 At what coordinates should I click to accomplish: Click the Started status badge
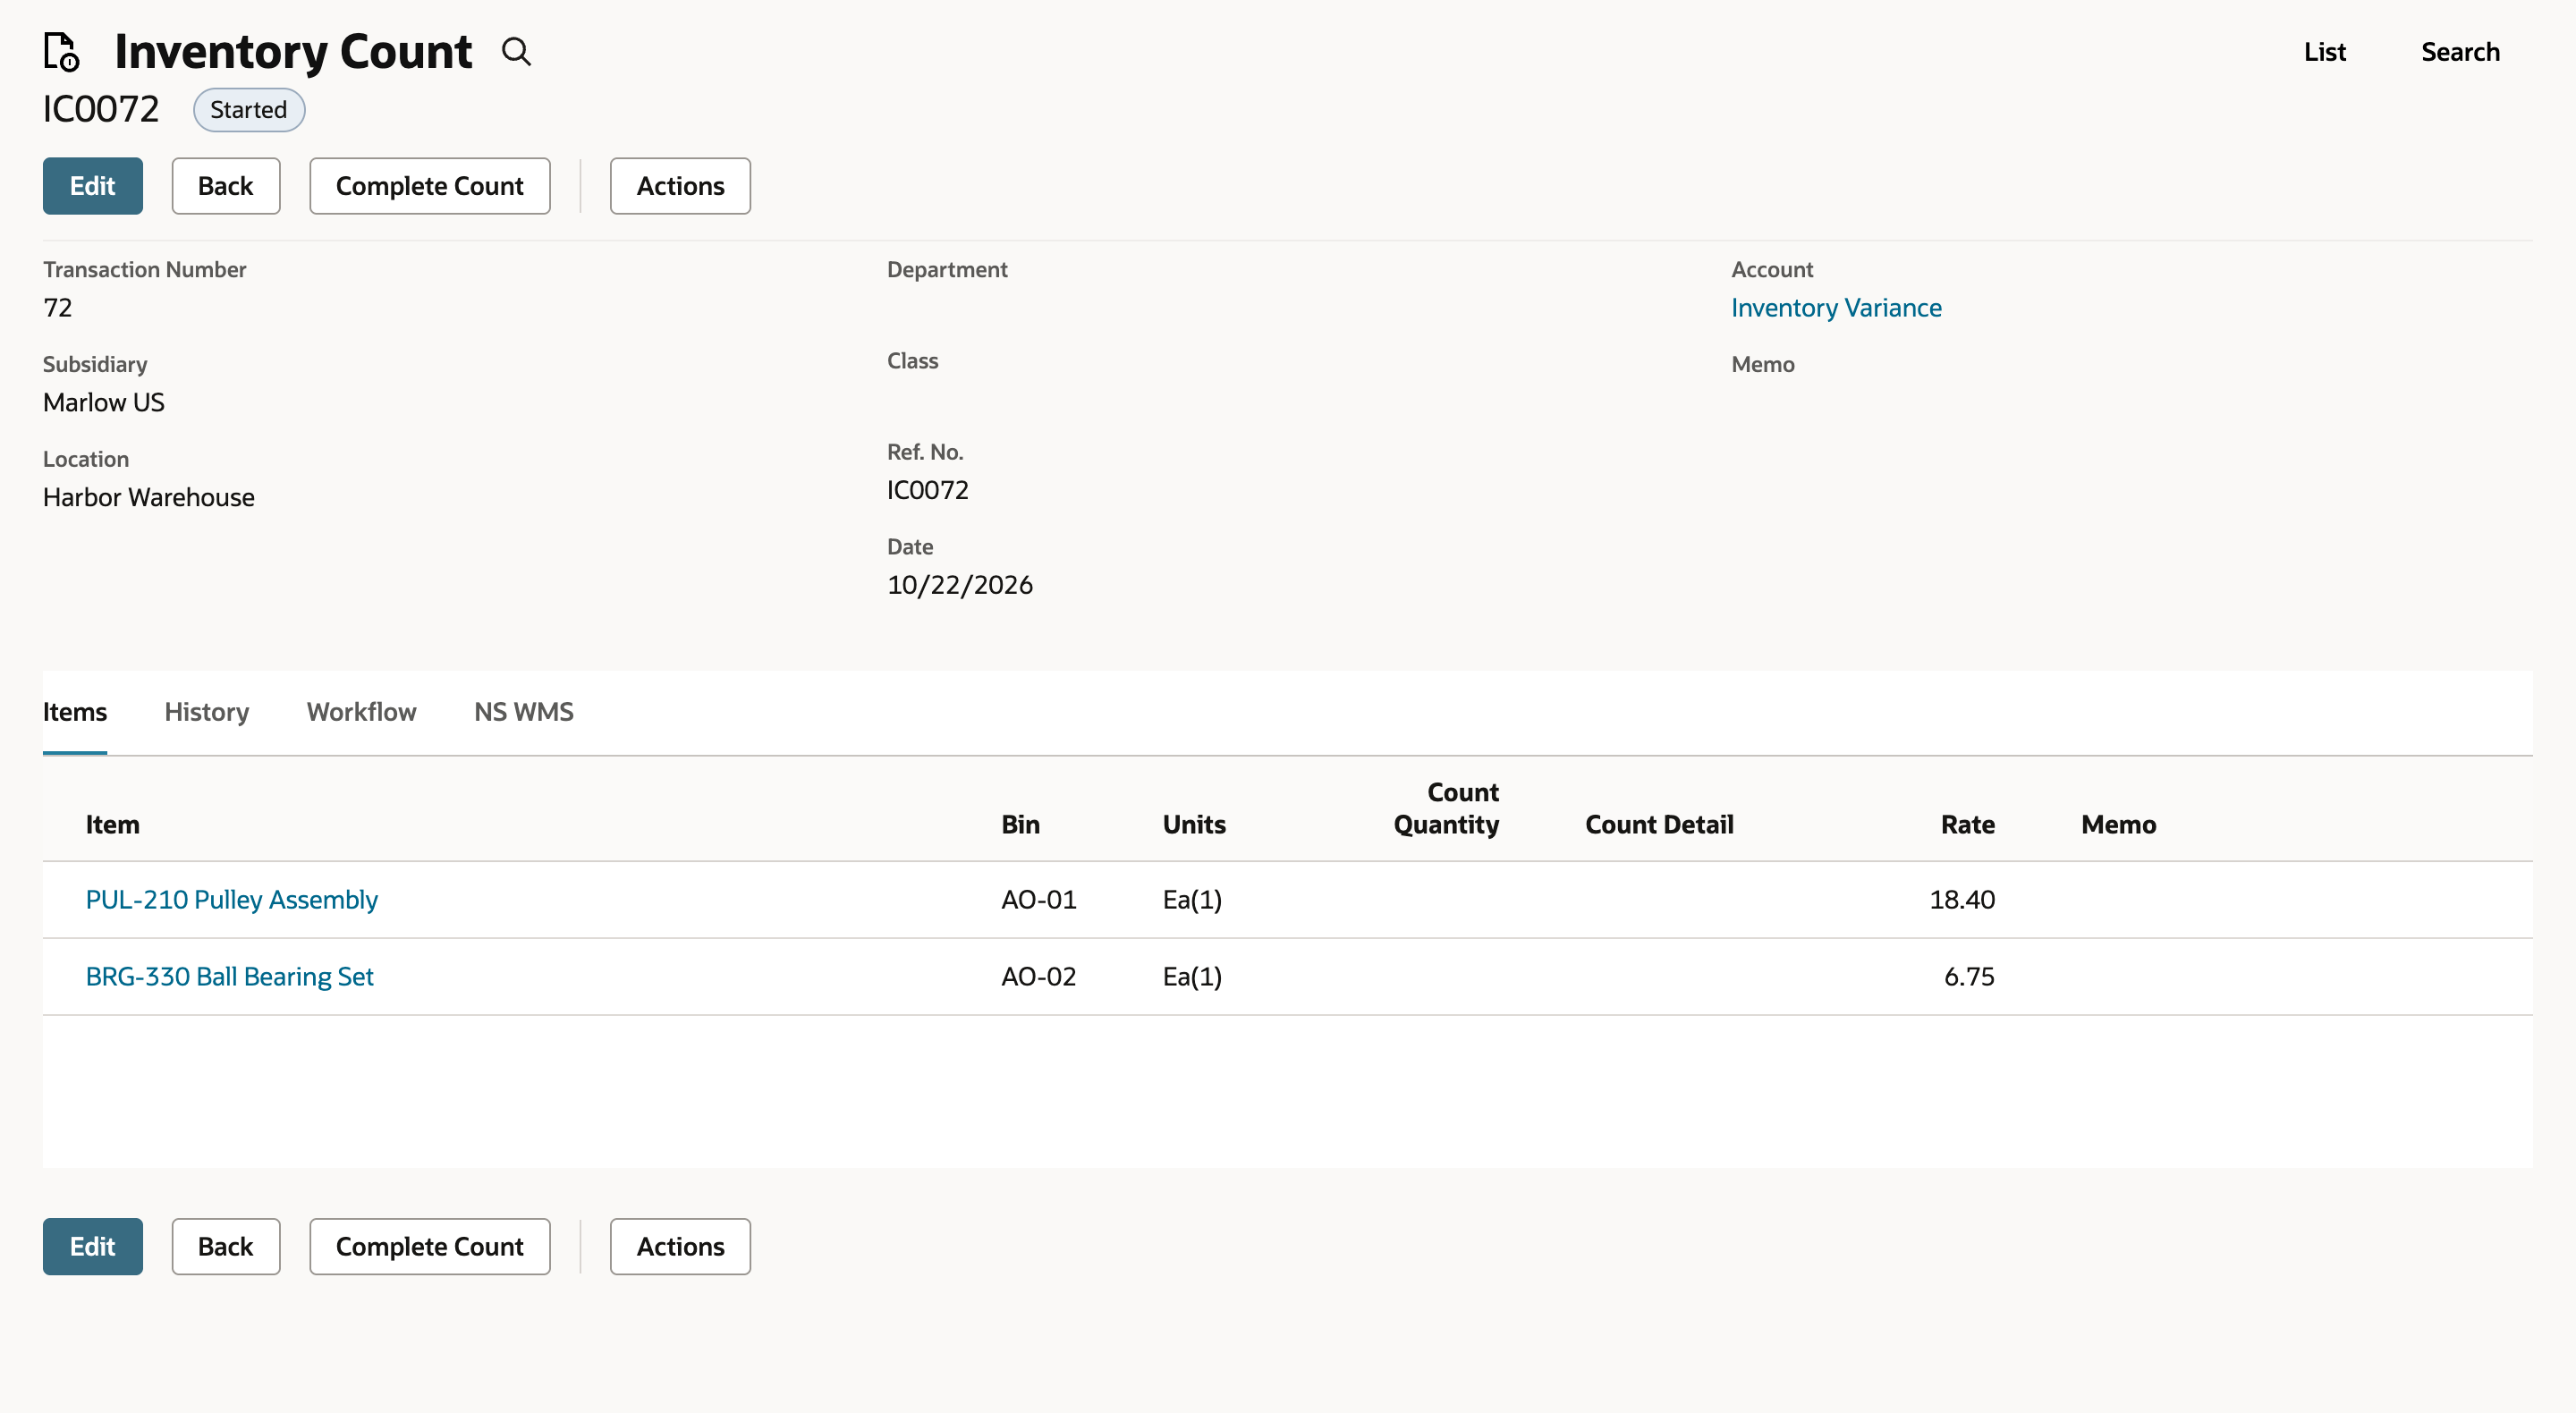point(248,110)
